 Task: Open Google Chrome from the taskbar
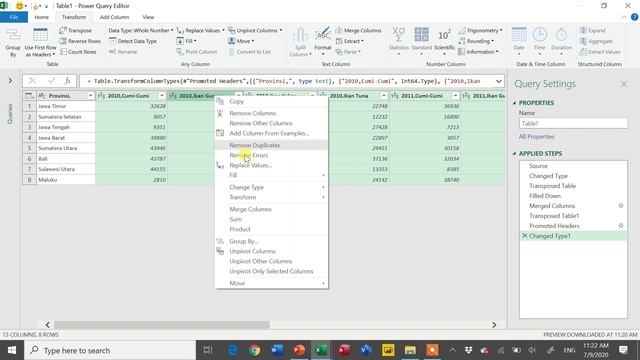click(255, 350)
